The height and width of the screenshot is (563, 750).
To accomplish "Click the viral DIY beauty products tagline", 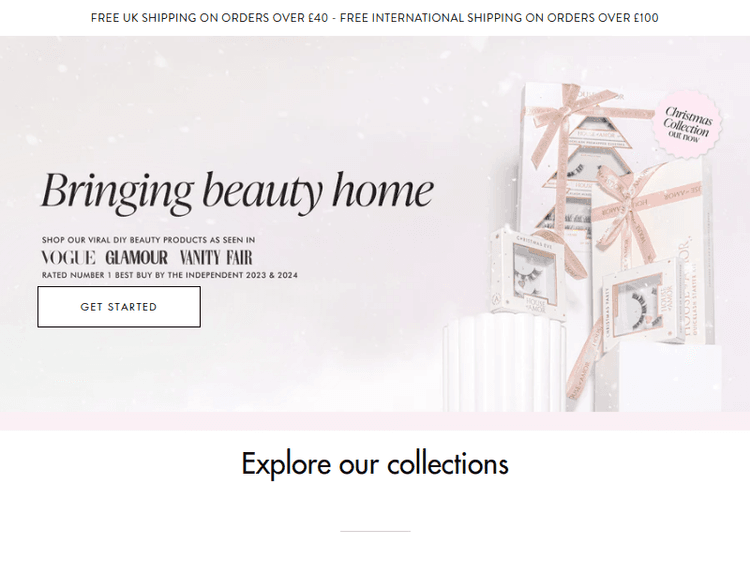I will (x=148, y=240).
